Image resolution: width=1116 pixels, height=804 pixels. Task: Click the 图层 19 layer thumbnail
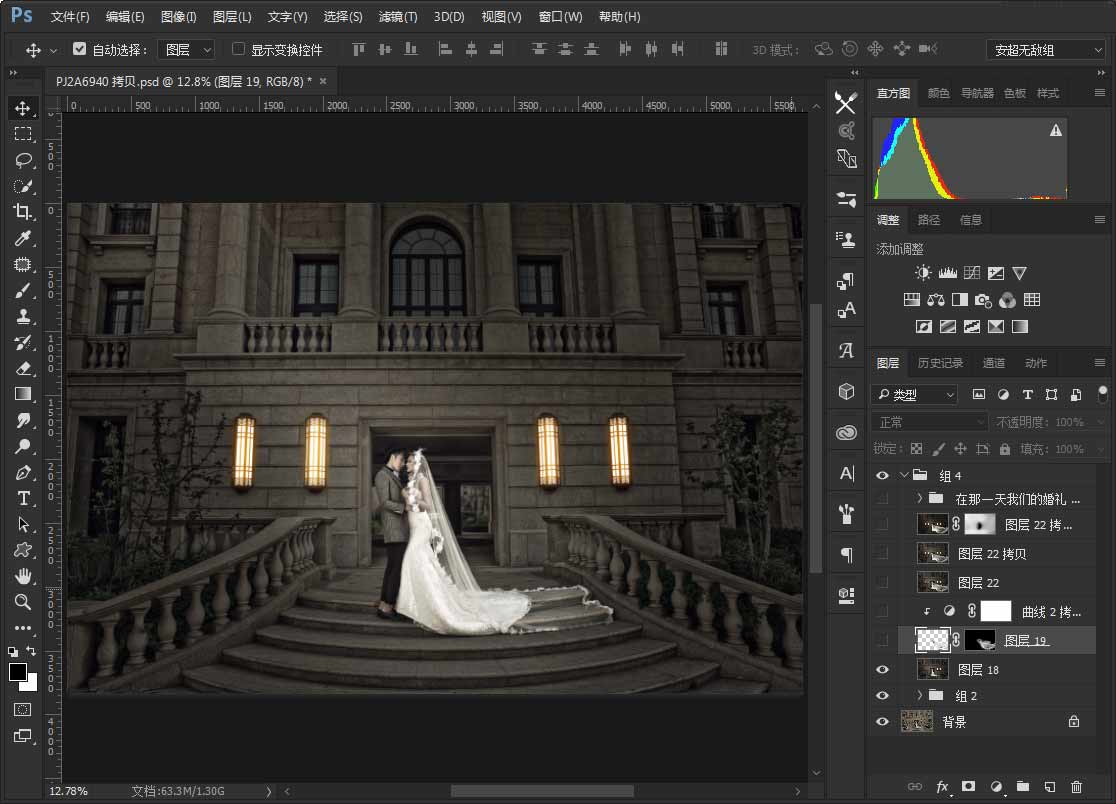tap(931, 640)
